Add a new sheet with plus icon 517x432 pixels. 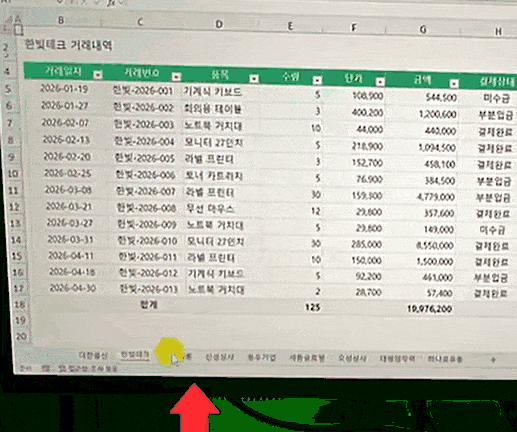[x=493, y=359]
